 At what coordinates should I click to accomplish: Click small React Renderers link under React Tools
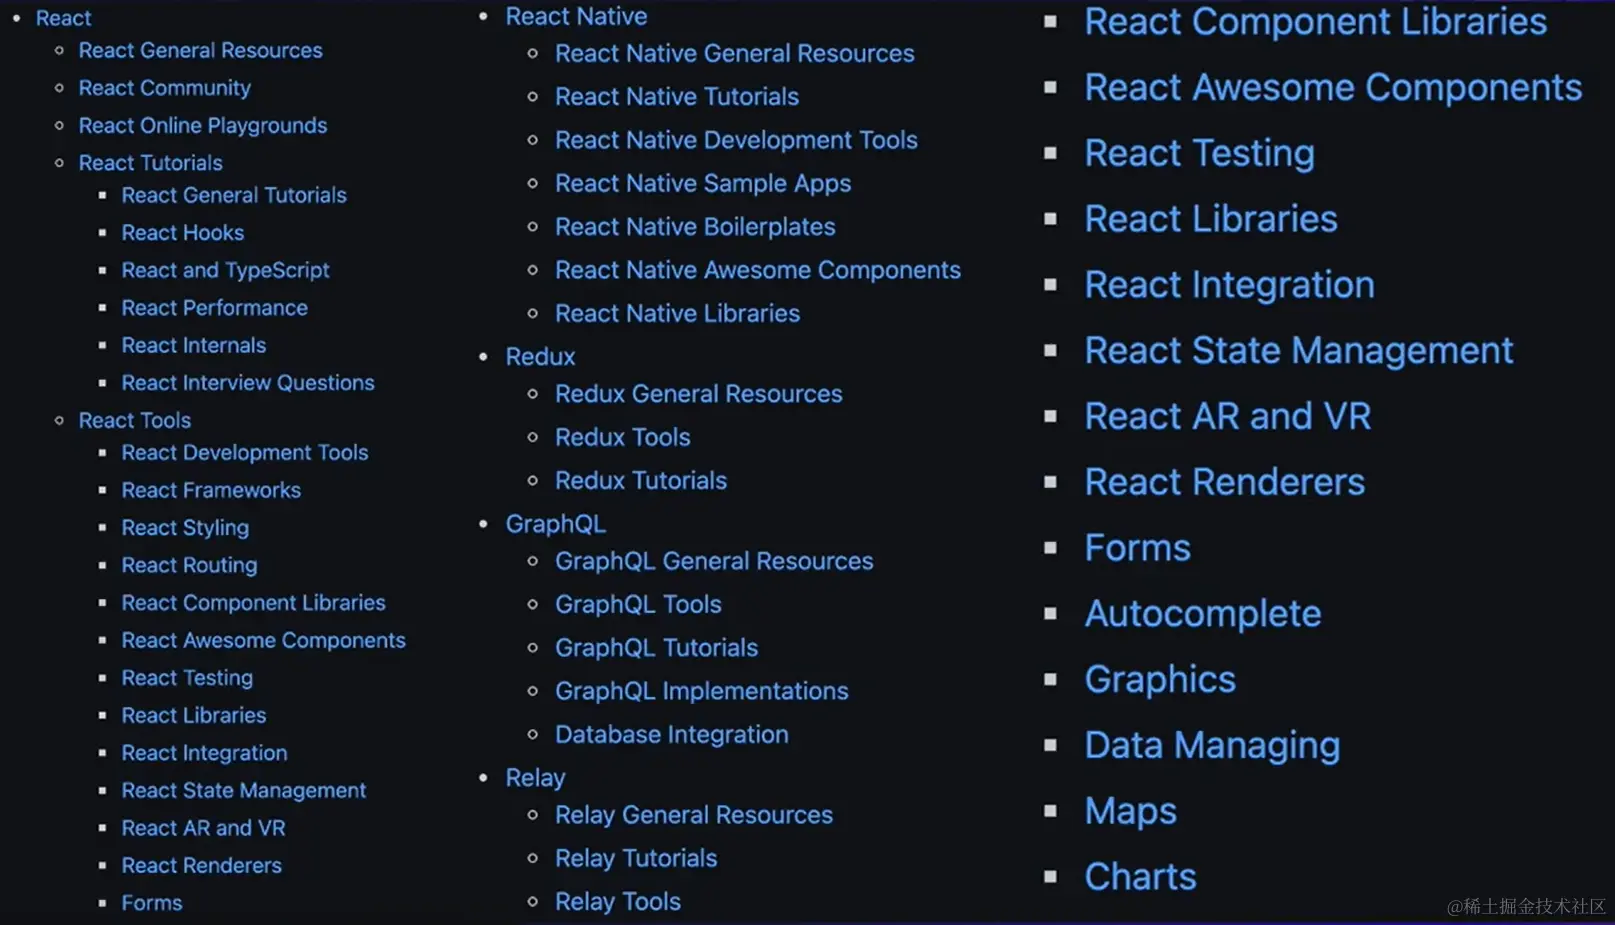(201, 865)
